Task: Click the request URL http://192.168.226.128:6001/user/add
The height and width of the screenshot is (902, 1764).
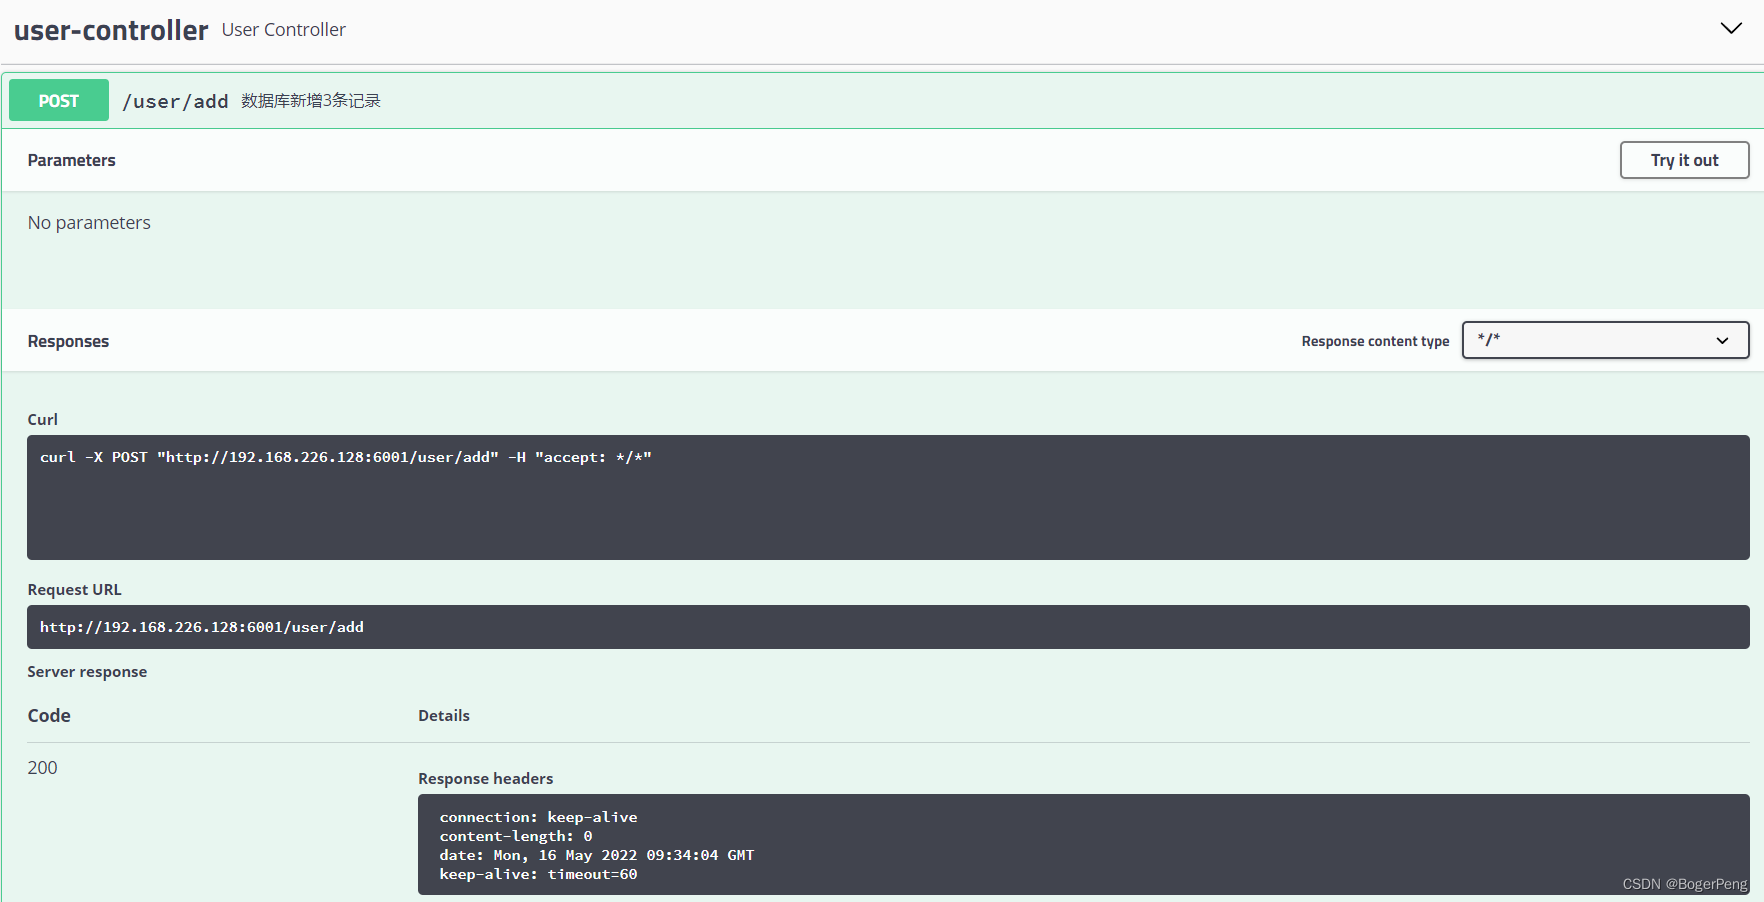Action: [202, 627]
